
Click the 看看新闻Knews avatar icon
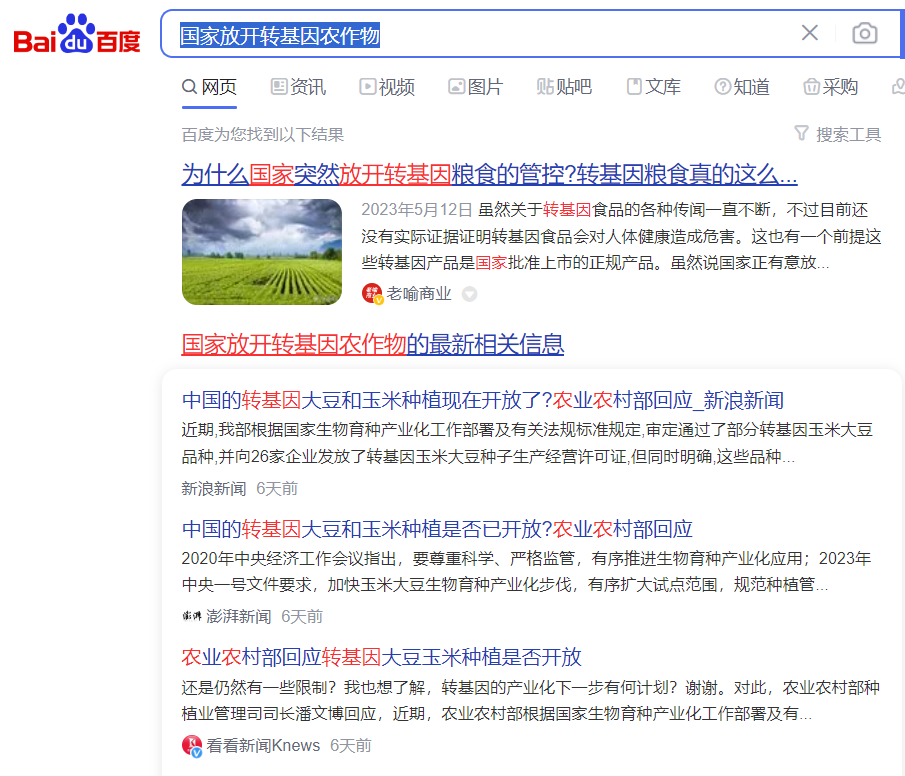(192, 745)
